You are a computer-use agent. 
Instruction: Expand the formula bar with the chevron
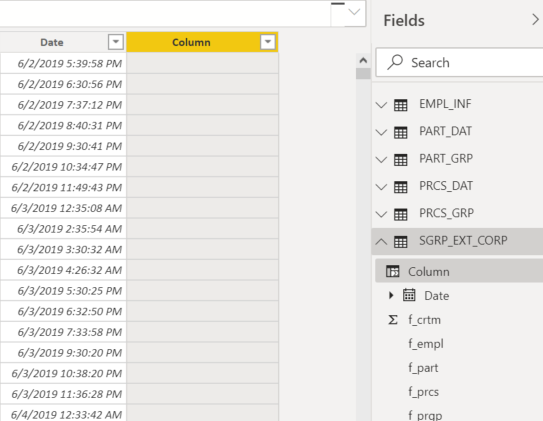(x=354, y=12)
